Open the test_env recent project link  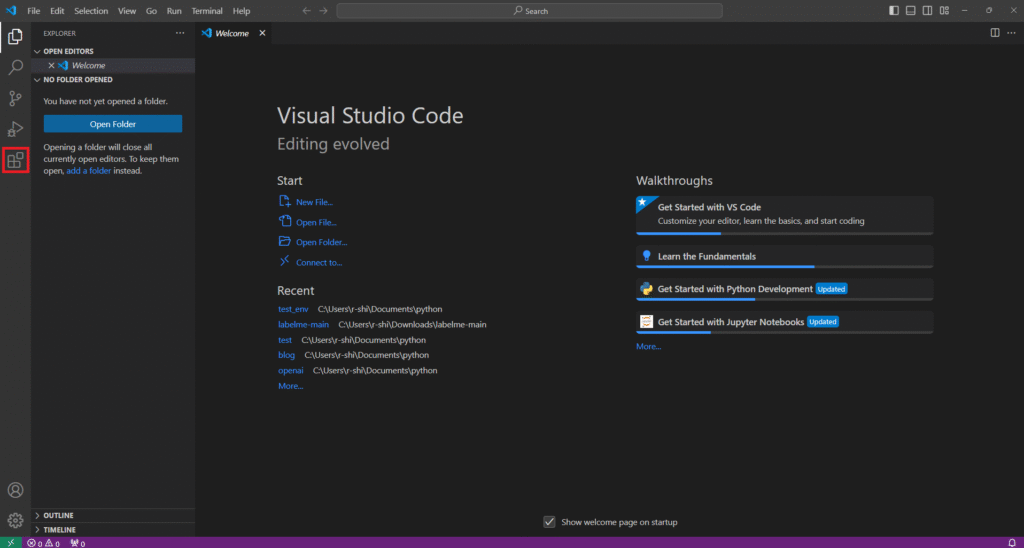[293, 309]
